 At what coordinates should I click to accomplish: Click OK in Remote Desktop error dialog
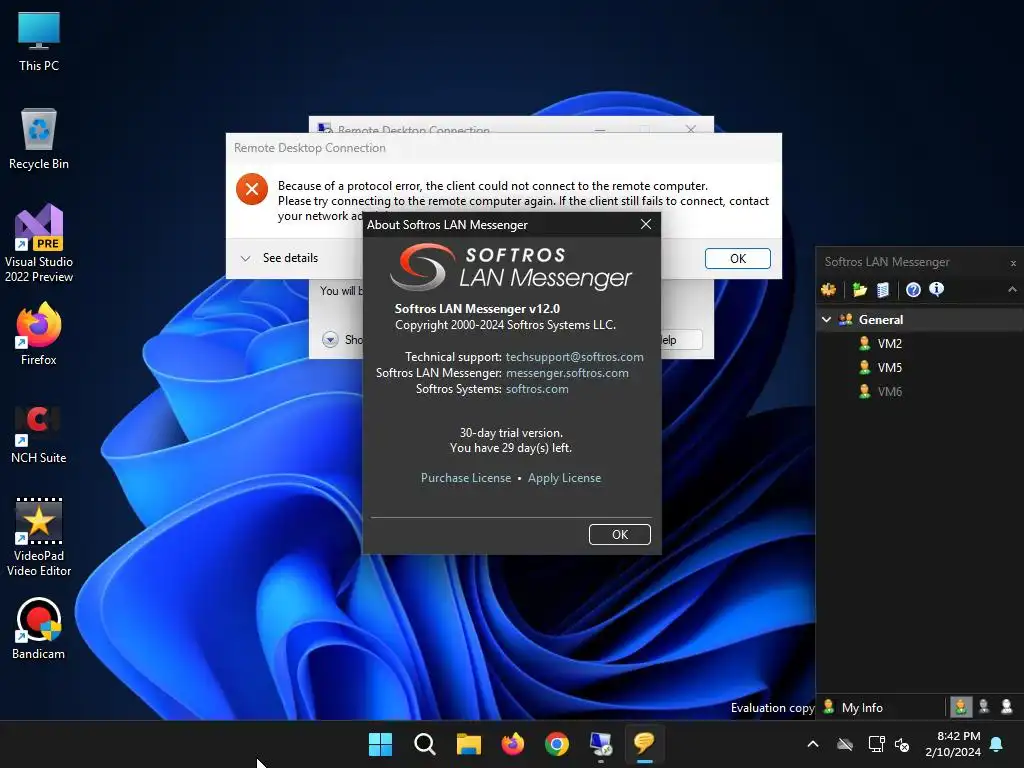point(737,259)
